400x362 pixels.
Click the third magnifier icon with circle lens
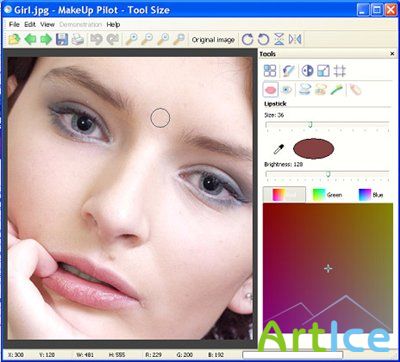click(x=163, y=40)
